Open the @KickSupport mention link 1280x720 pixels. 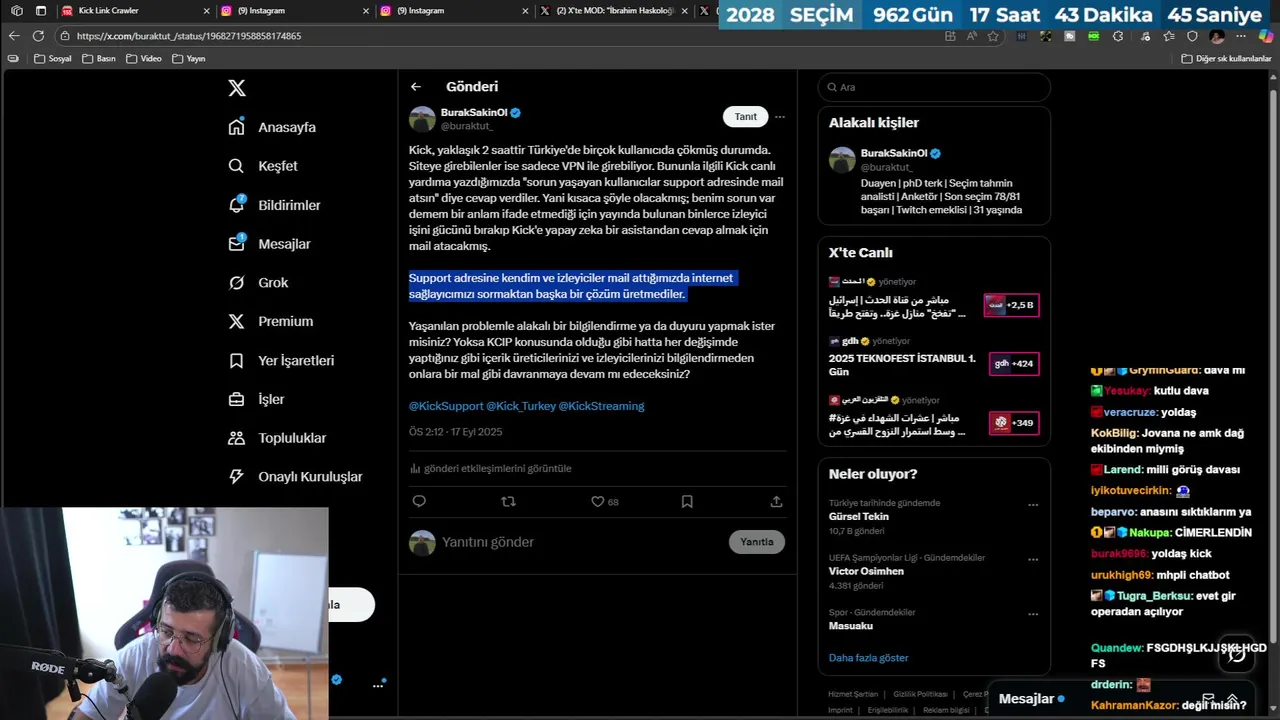[x=446, y=406]
